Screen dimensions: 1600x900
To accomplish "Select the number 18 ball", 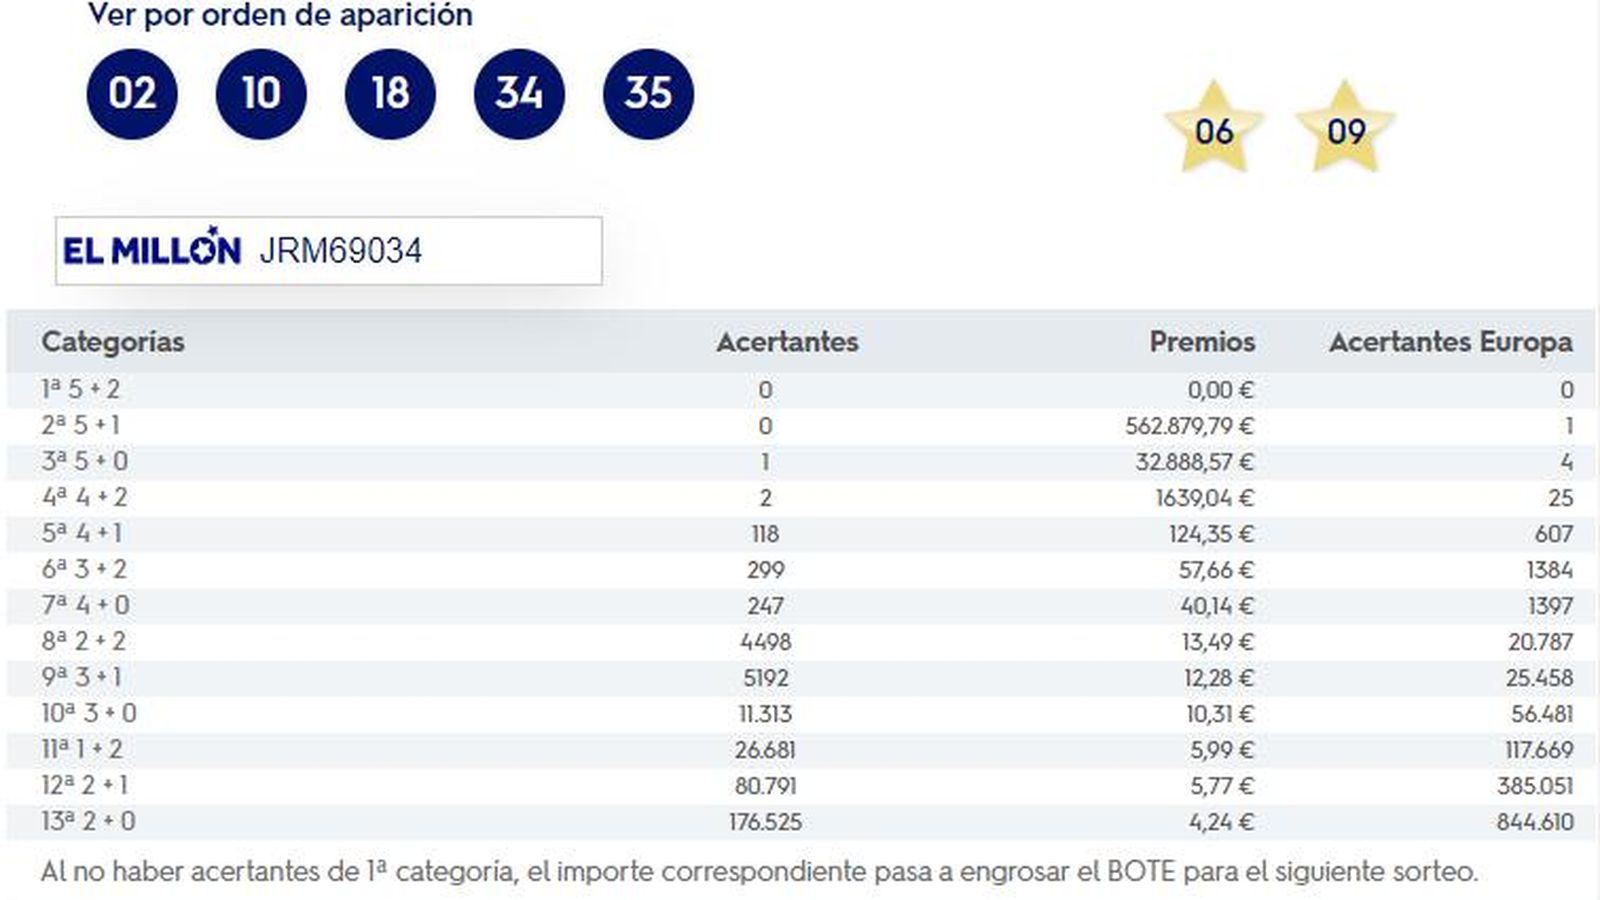I will (x=390, y=93).
